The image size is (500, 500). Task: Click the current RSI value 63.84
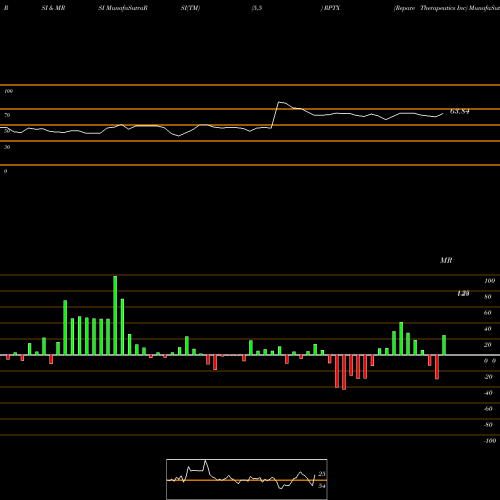[x=459, y=111]
